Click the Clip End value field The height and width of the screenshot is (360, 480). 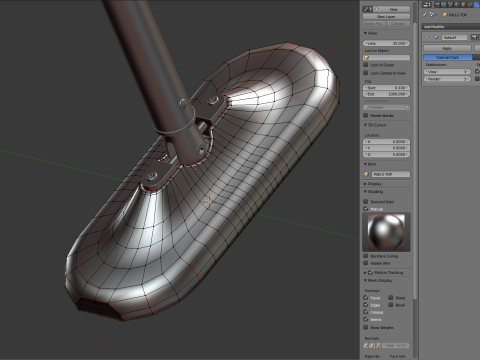(386, 94)
